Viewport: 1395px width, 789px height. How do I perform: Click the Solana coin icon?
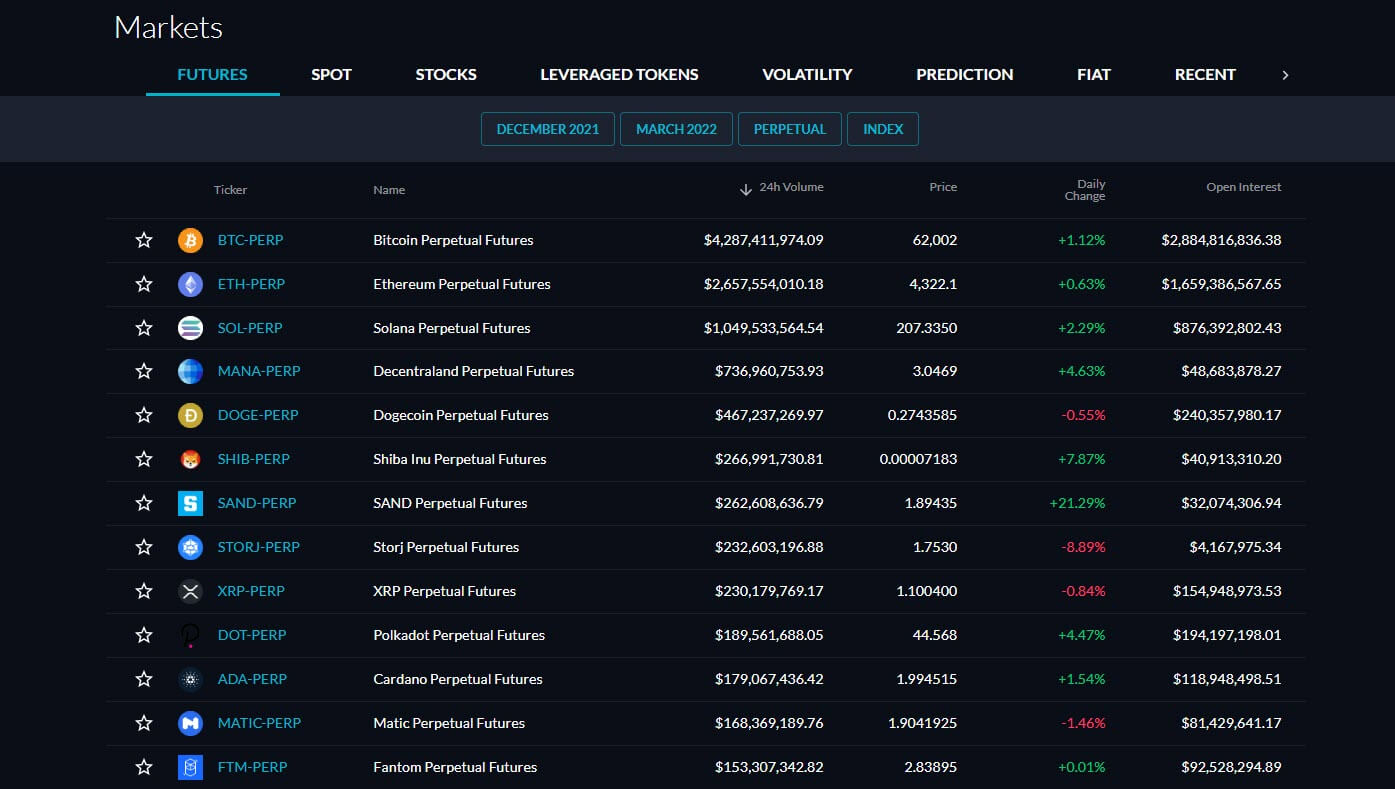190,328
